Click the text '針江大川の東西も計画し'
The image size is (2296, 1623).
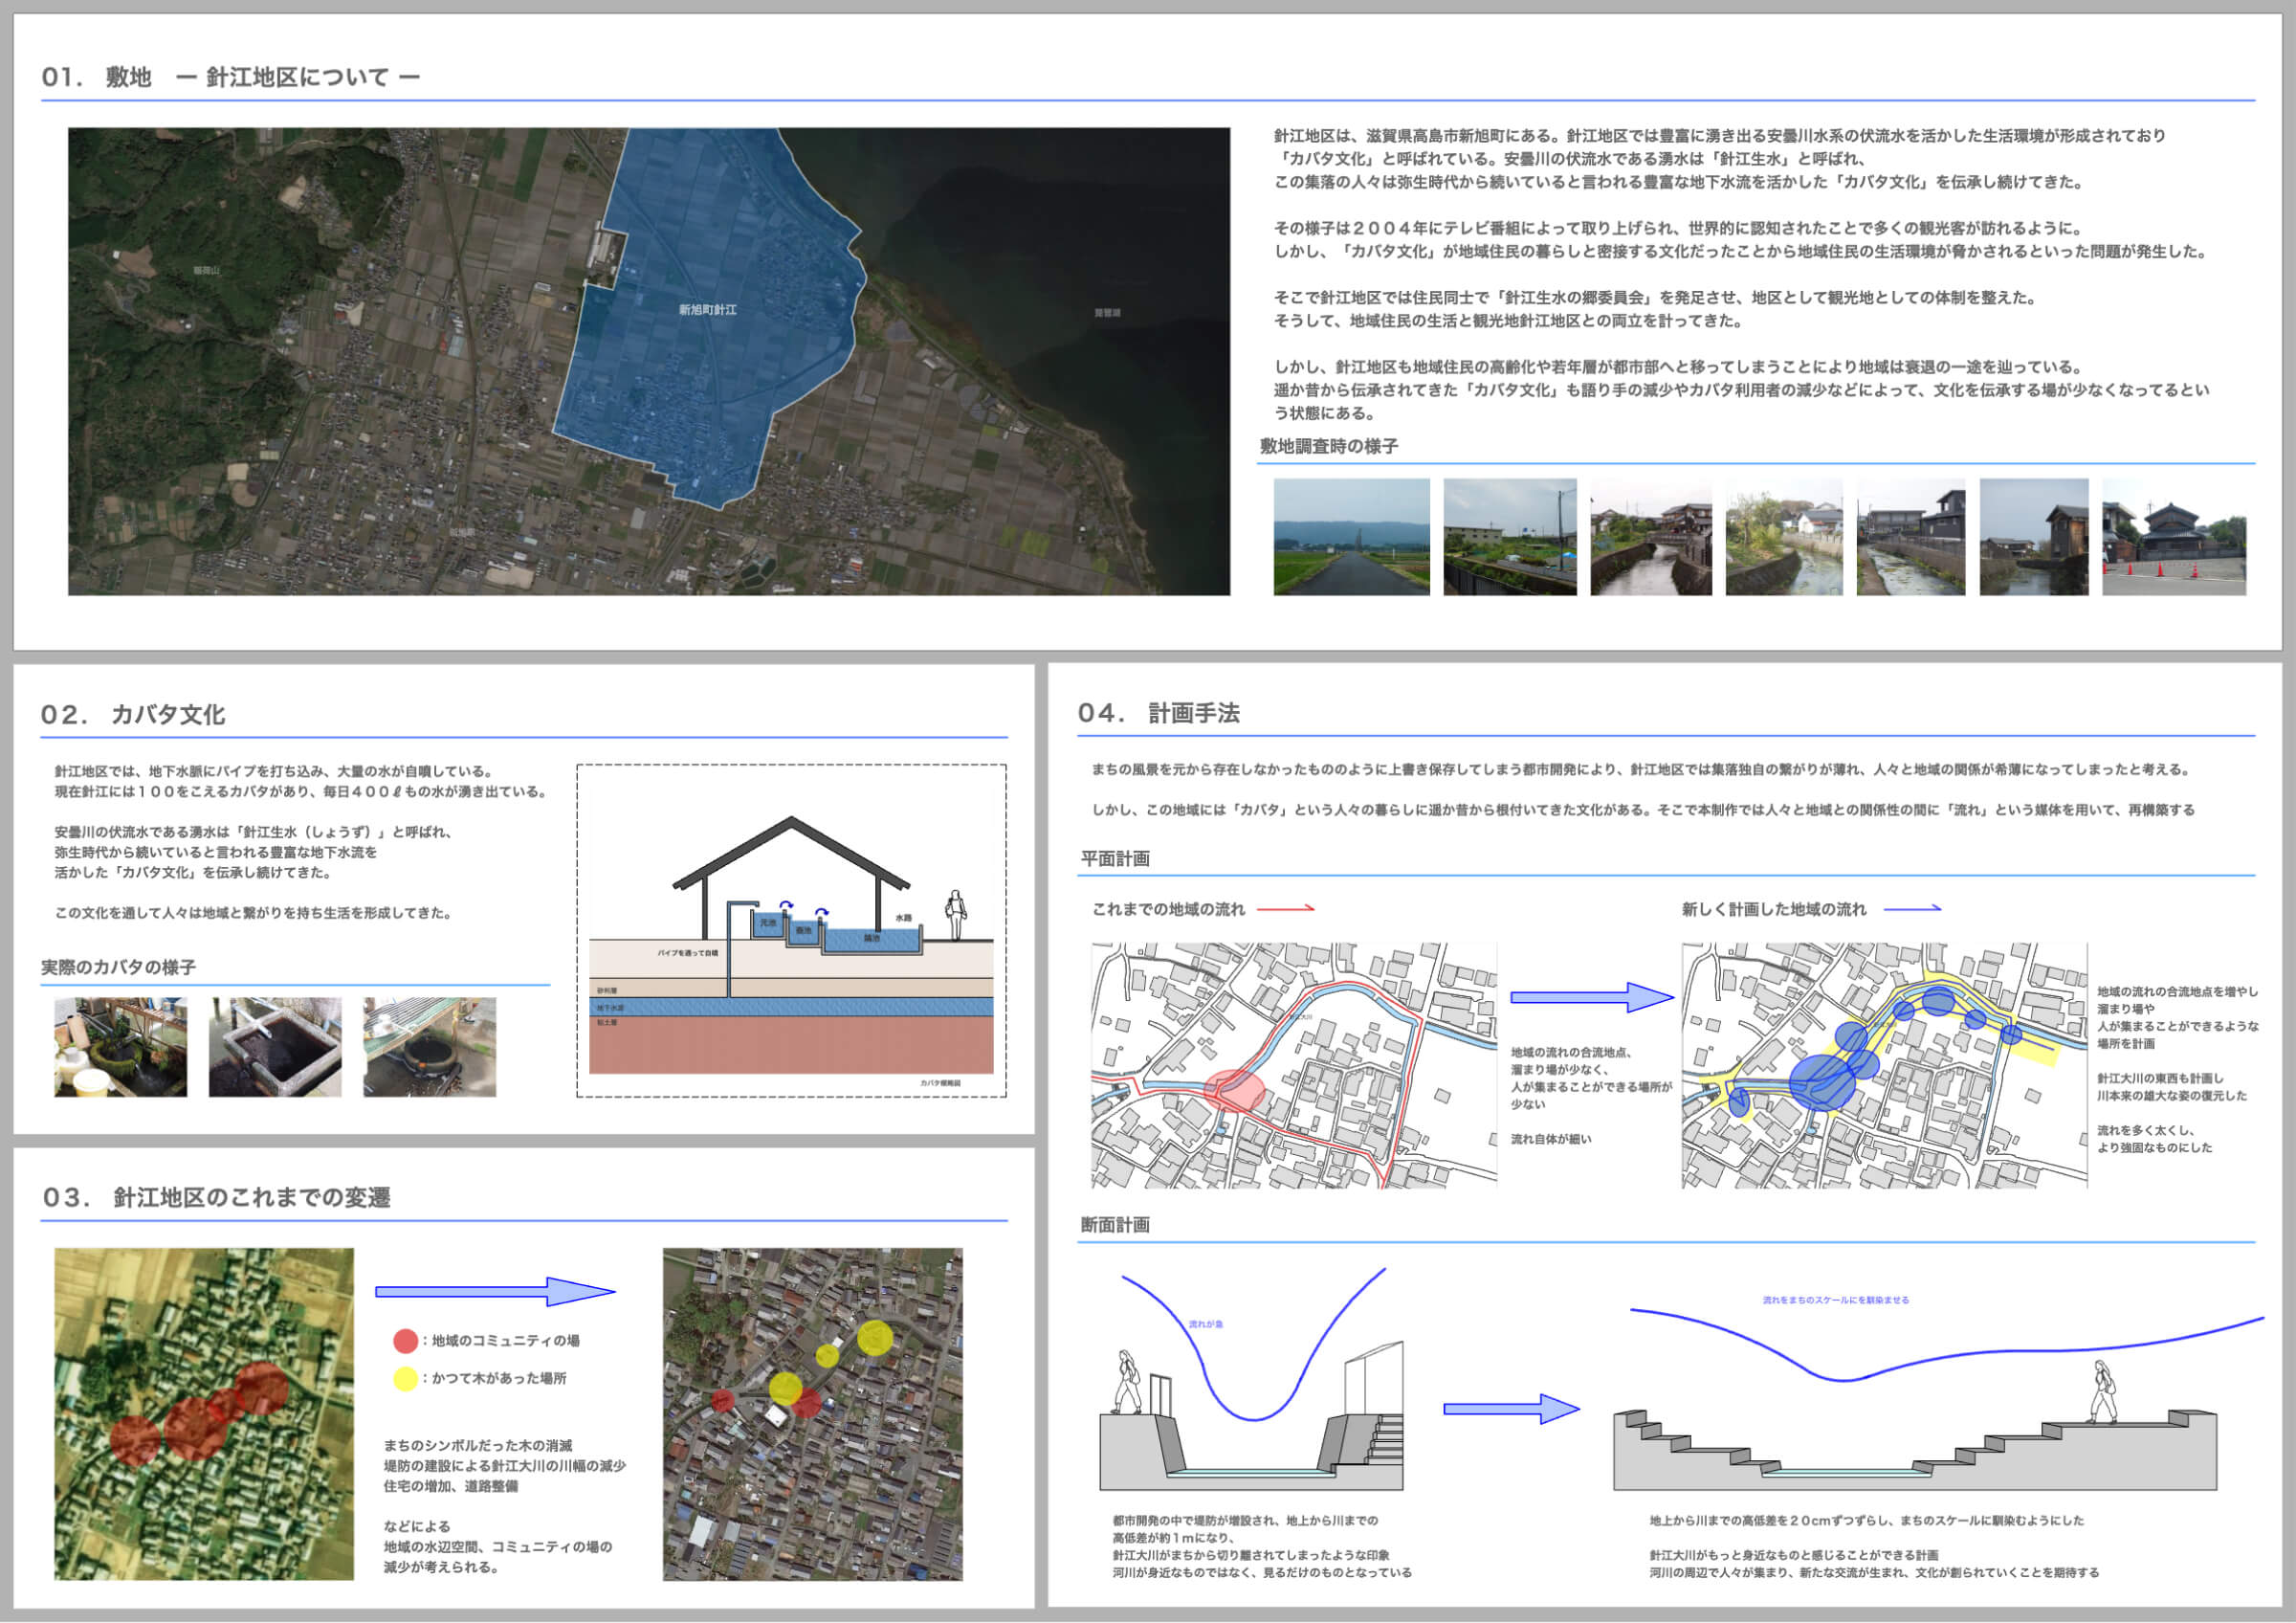click(x=2161, y=1078)
